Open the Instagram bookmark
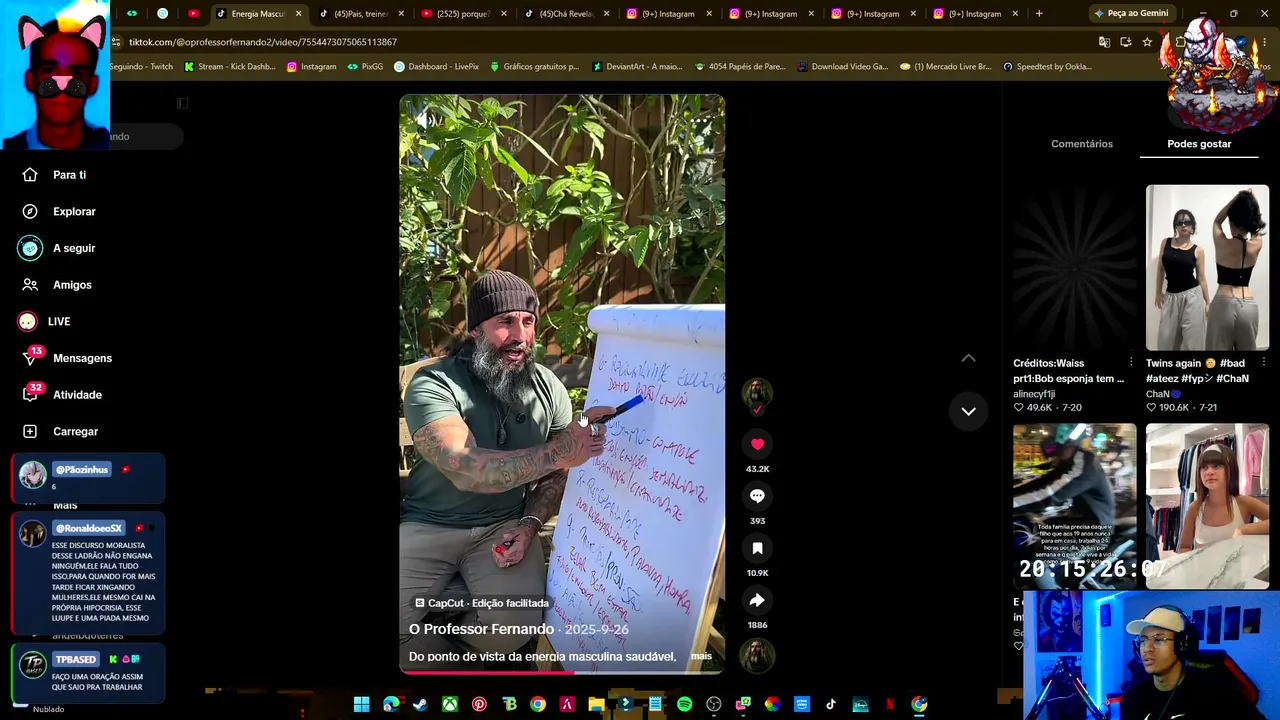The width and height of the screenshot is (1280, 720). click(x=312, y=67)
